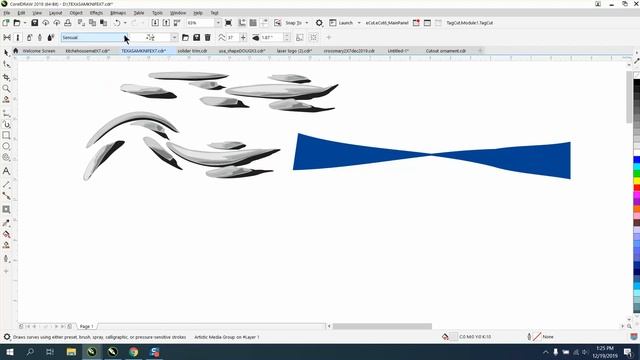This screenshot has width=640, height=360.
Task: Open the zoom level dropdown
Action: (x=218, y=23)
